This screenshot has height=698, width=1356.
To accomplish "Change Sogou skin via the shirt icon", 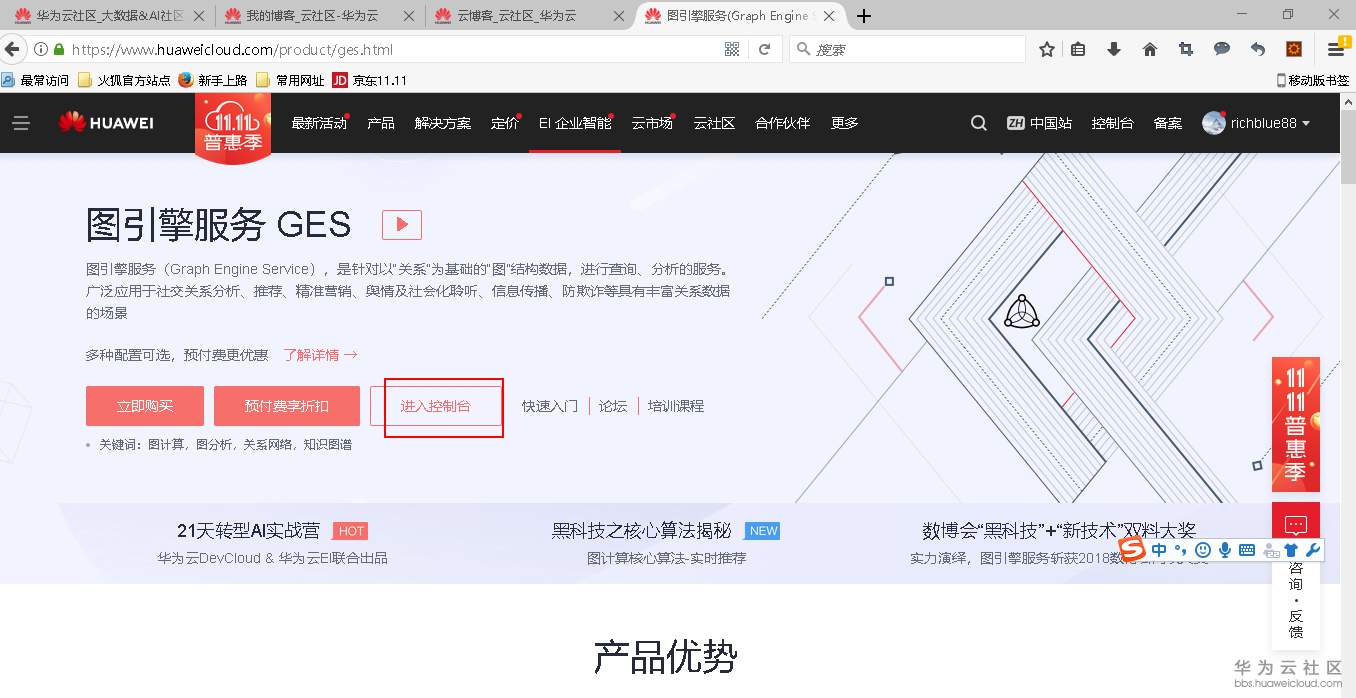I will [1290, 550].
